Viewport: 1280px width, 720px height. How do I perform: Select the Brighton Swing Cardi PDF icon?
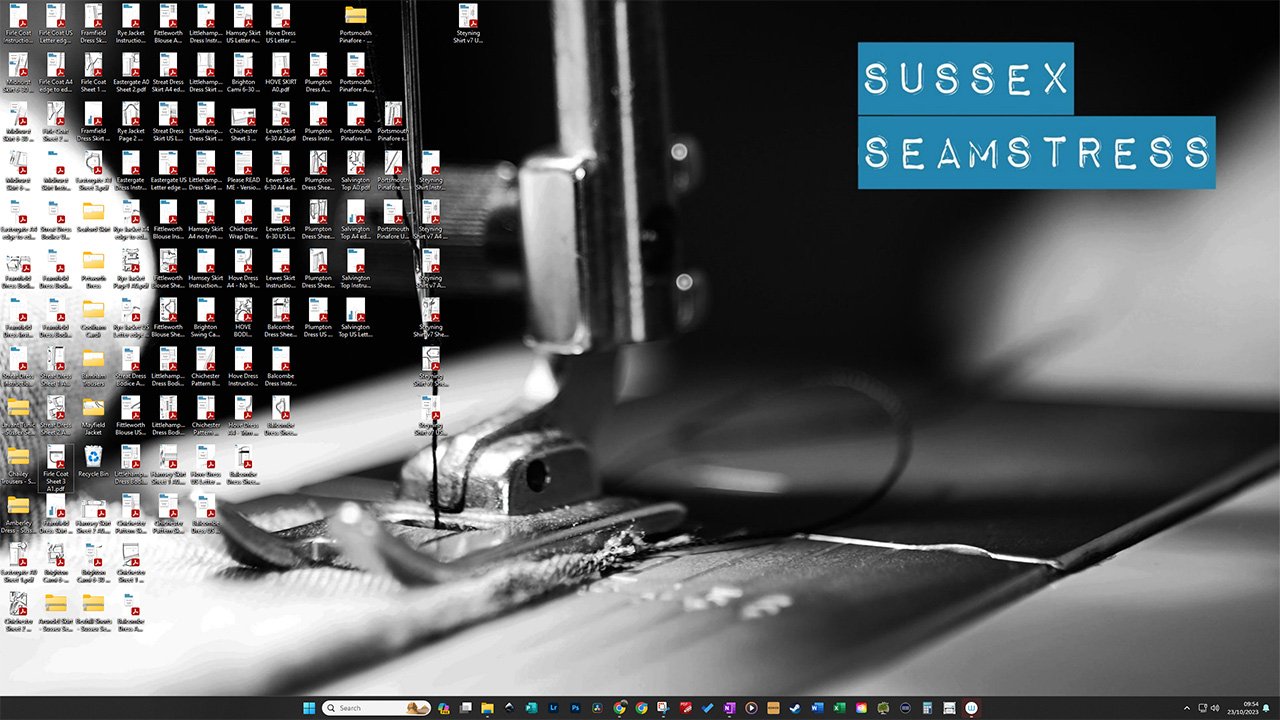(205, 320)
